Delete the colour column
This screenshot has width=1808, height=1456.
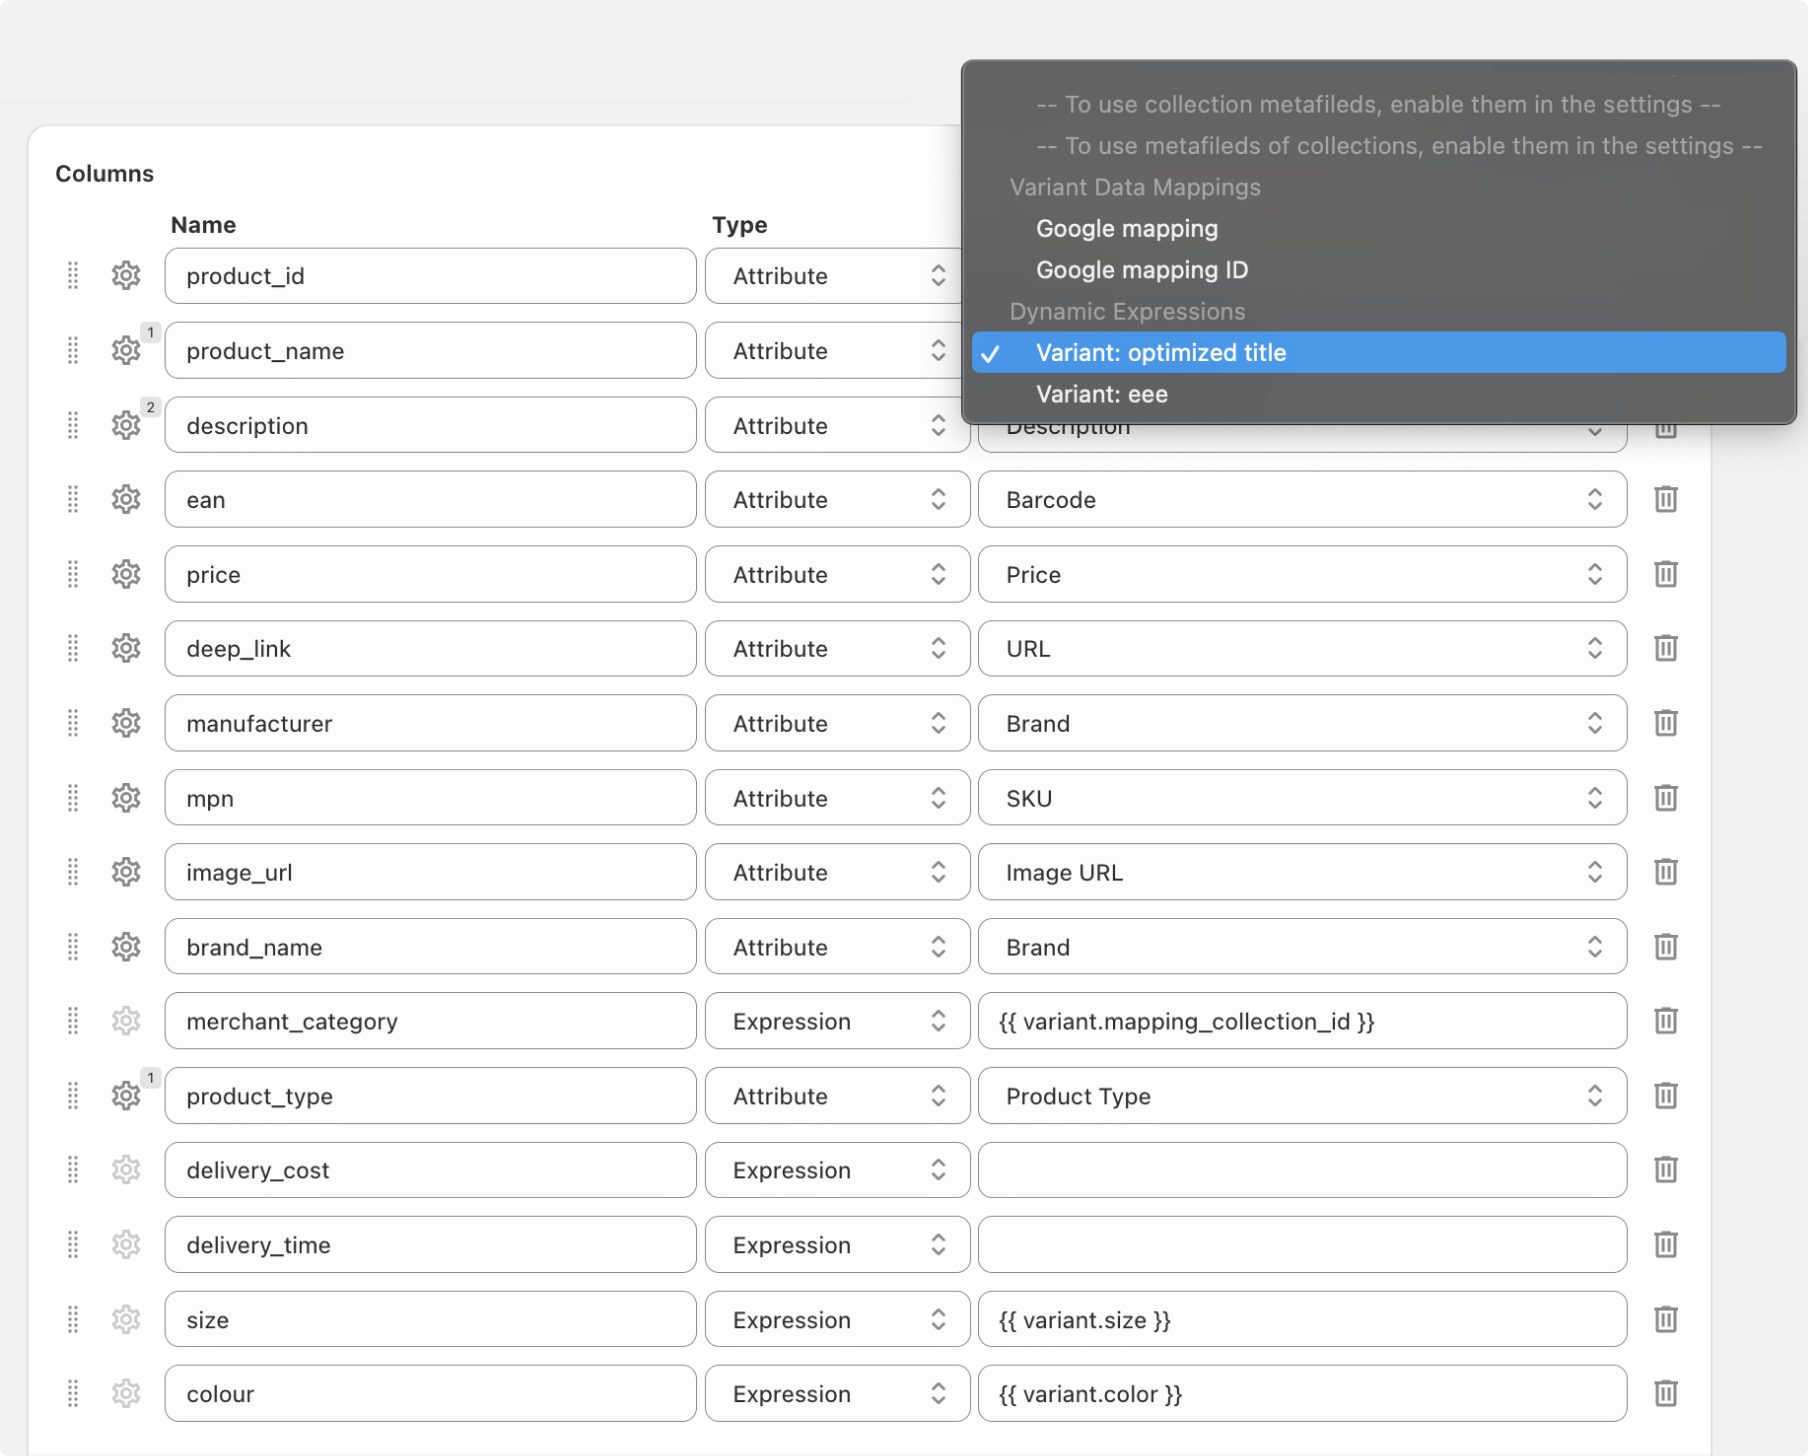coord(1665,1394)
